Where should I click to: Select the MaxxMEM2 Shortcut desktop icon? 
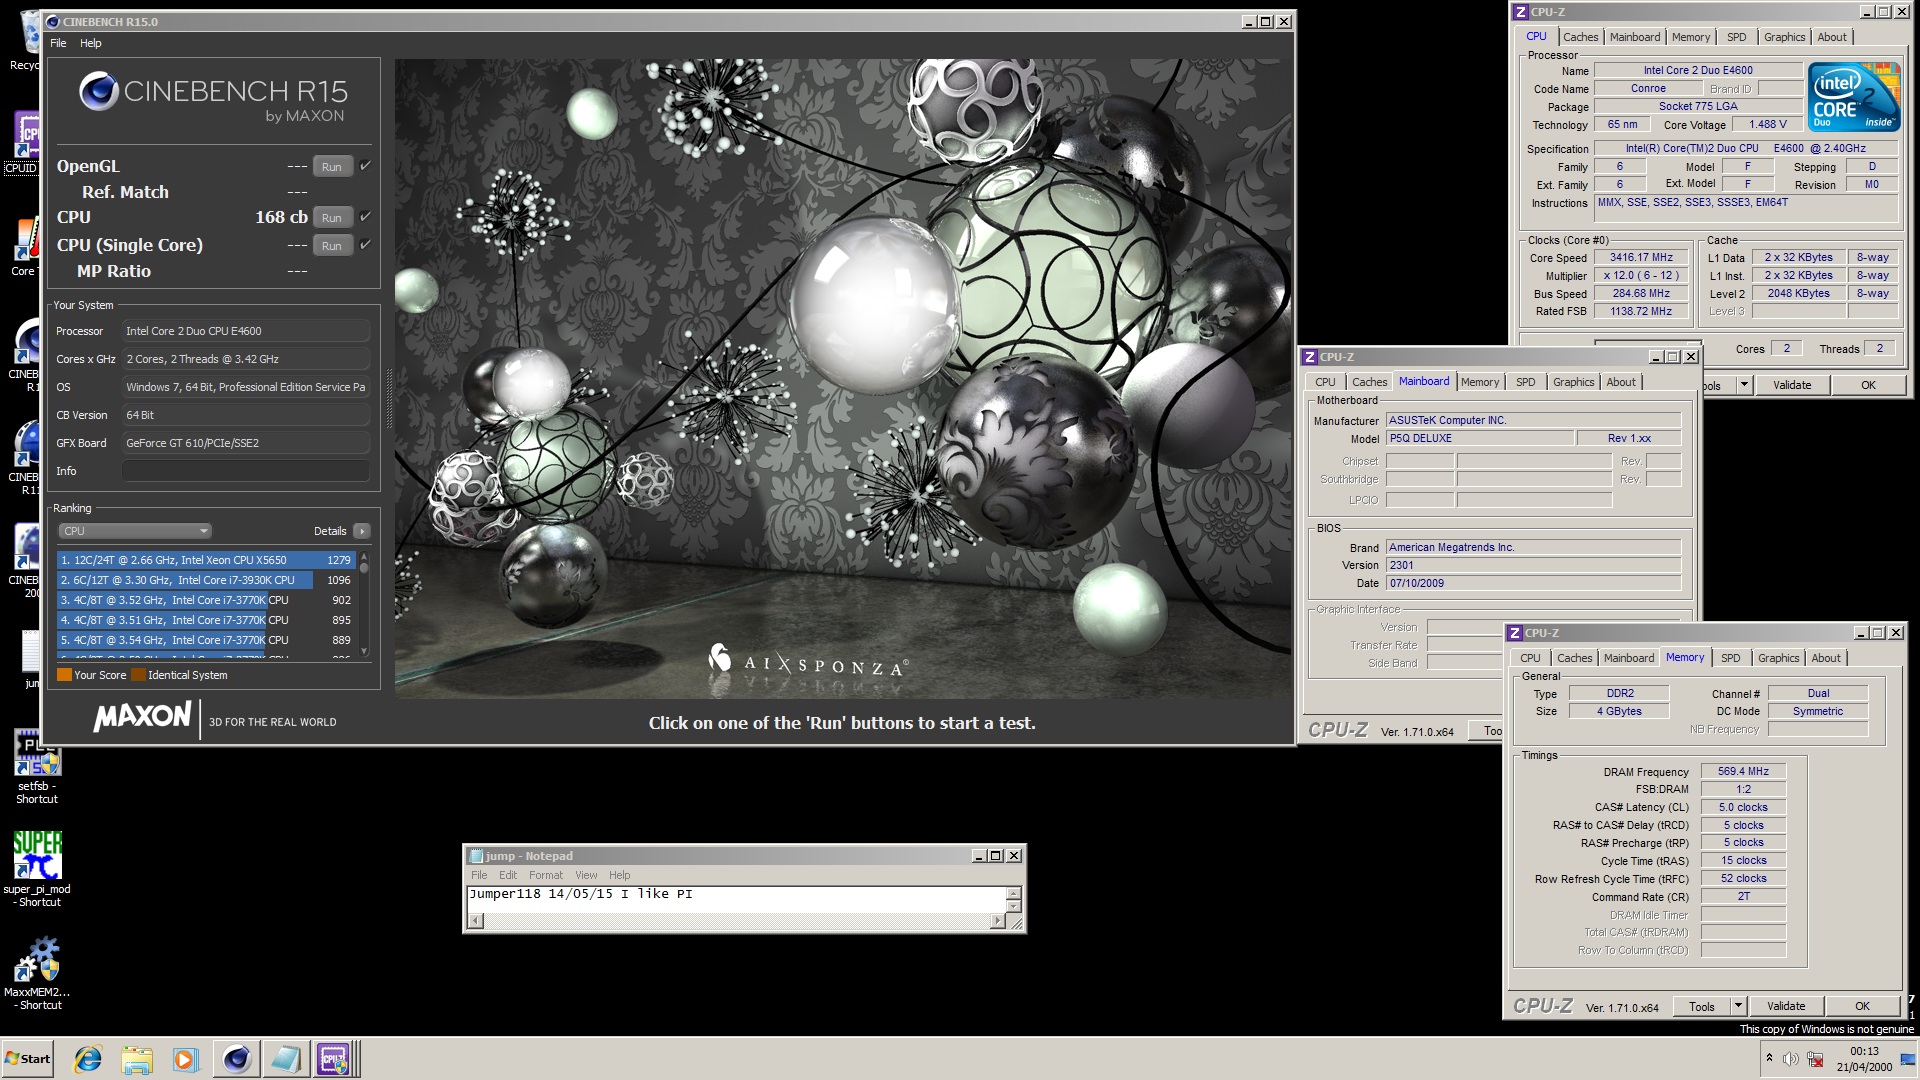[x=37, y=974]
